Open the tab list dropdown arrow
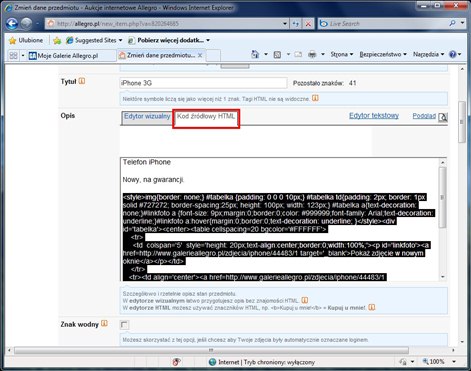This screenshot has width=471, height=371. coord(23,55)
